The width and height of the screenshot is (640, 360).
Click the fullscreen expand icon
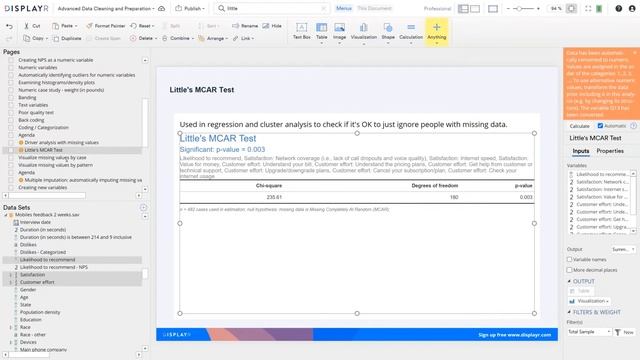pos(588,9)
